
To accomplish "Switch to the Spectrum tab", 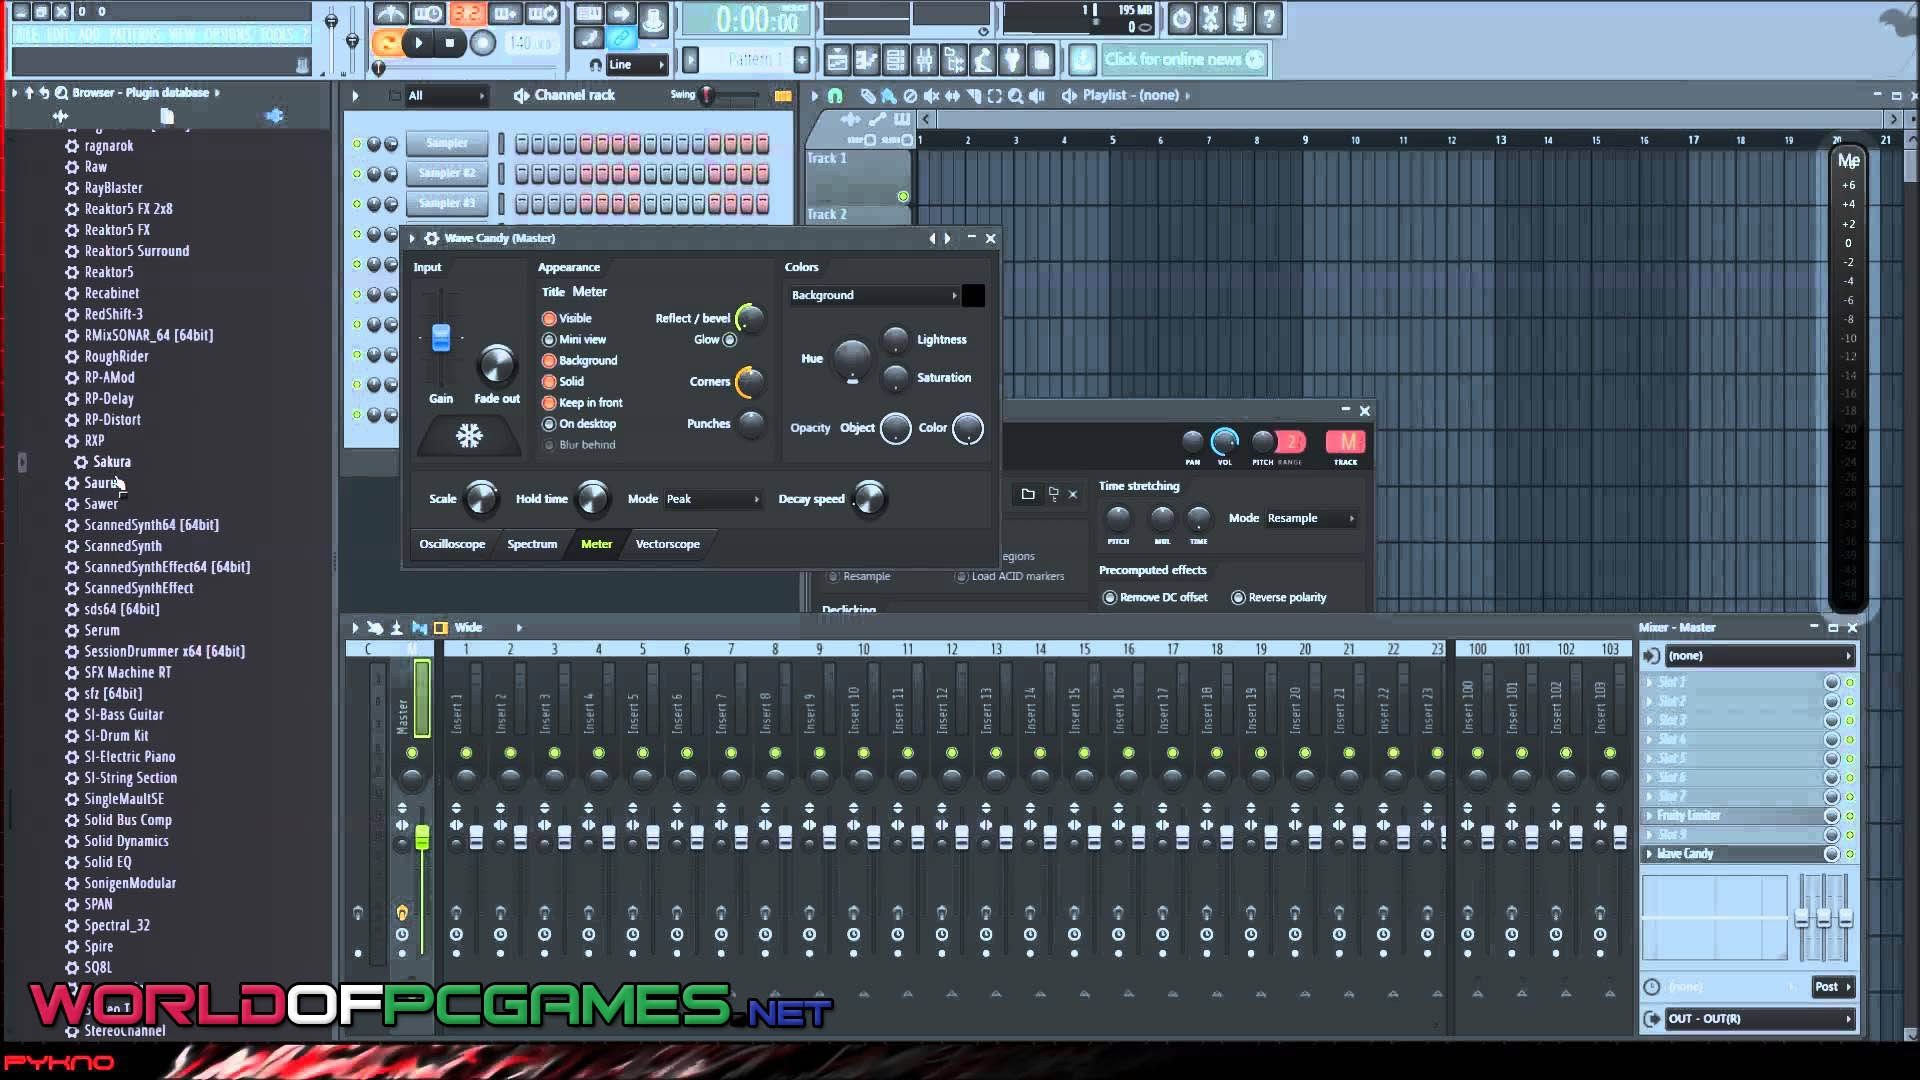I will click(532, 545).
